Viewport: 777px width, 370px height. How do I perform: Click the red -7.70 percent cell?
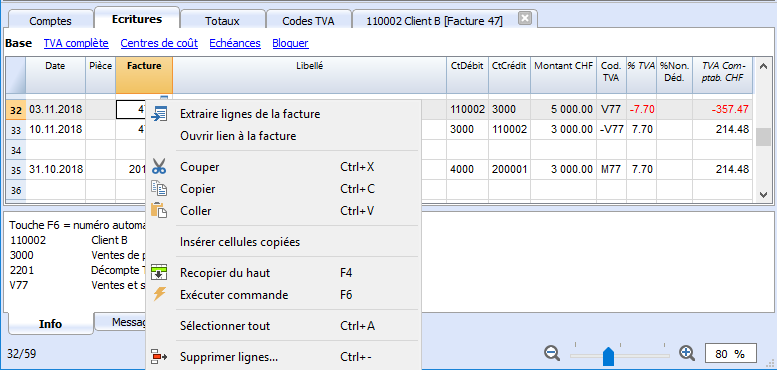pos(642,110)
